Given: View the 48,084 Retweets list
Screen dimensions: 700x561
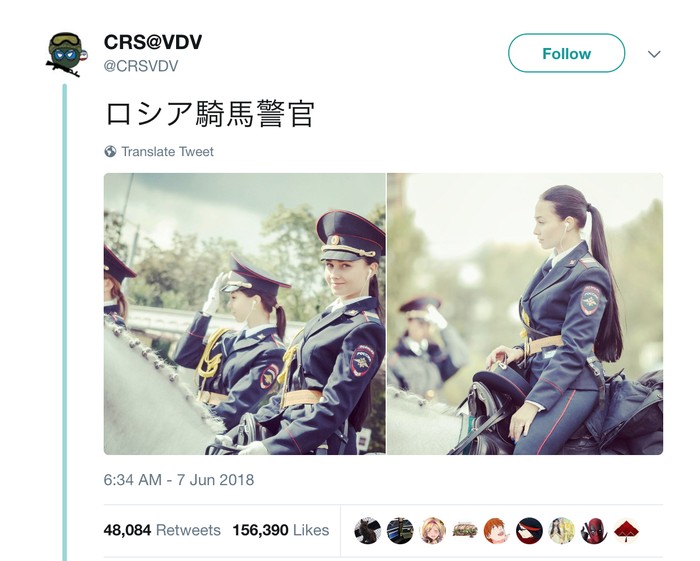Looking at the screenshot, I should point(162,530).
